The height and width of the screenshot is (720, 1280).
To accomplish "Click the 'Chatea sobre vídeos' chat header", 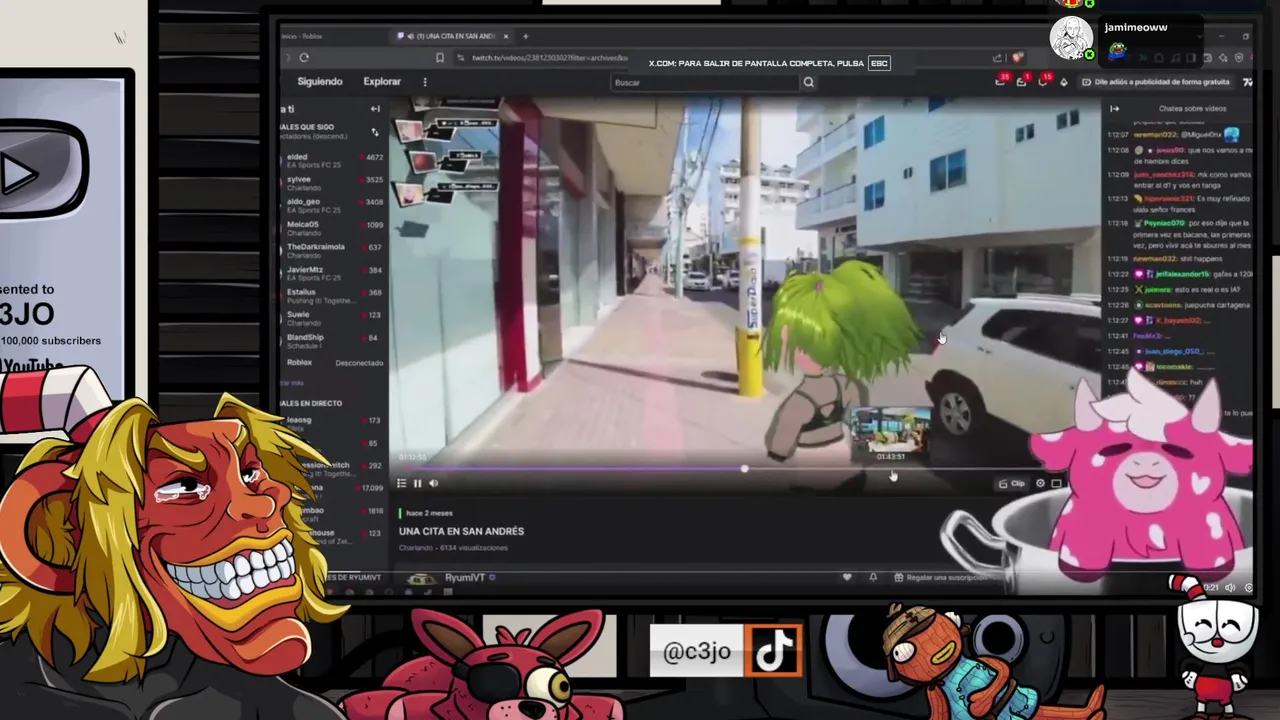I will [x=1192, y=108].
